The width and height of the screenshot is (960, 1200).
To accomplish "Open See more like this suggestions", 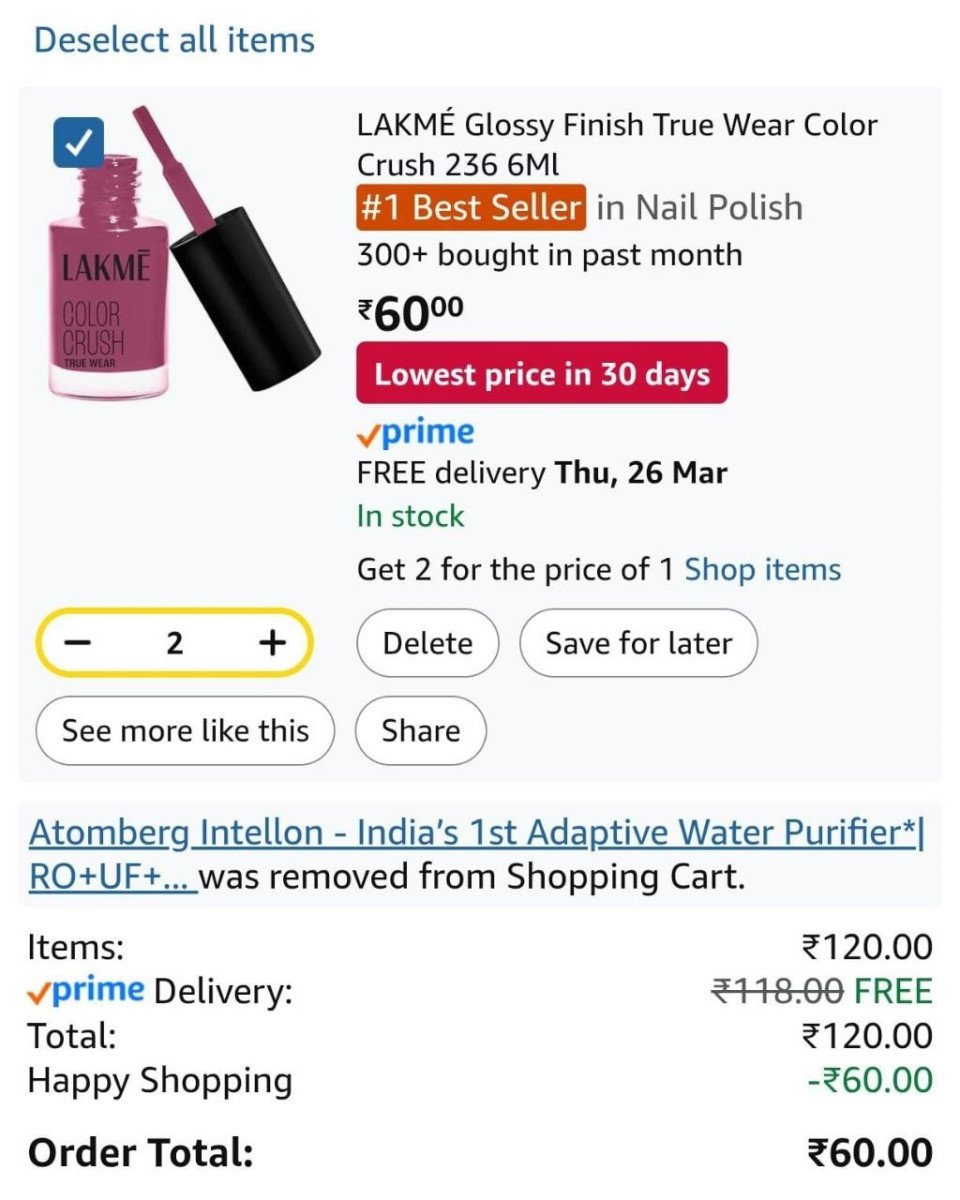I will click(184, 731).
